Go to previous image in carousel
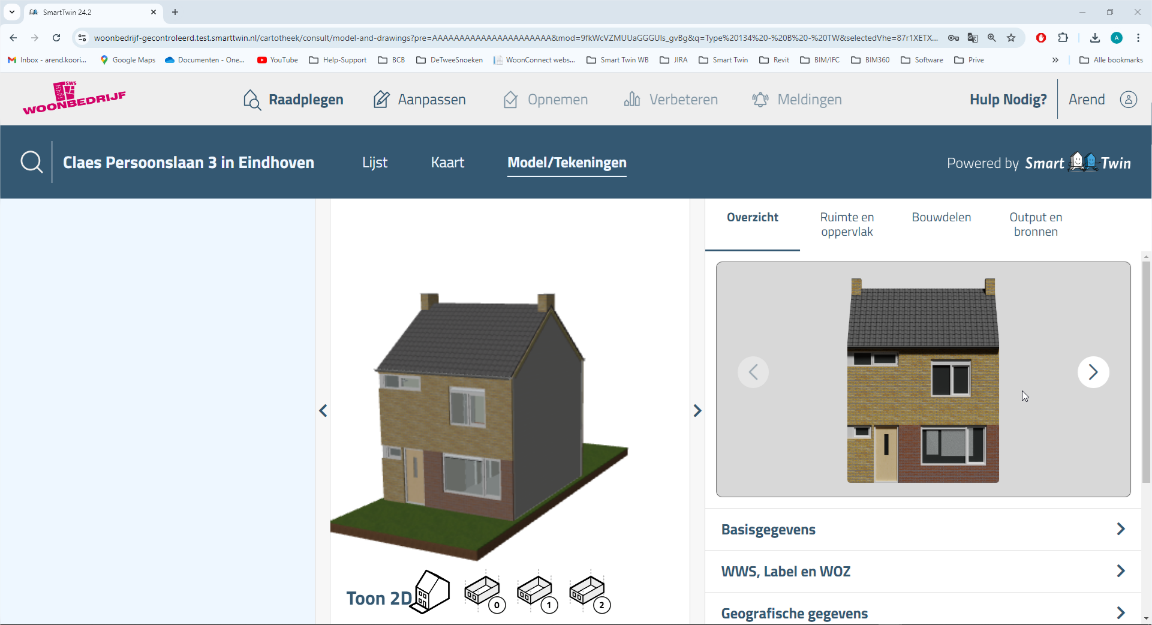The height and width of the screenshot is (625, 1152). point(753,372)
